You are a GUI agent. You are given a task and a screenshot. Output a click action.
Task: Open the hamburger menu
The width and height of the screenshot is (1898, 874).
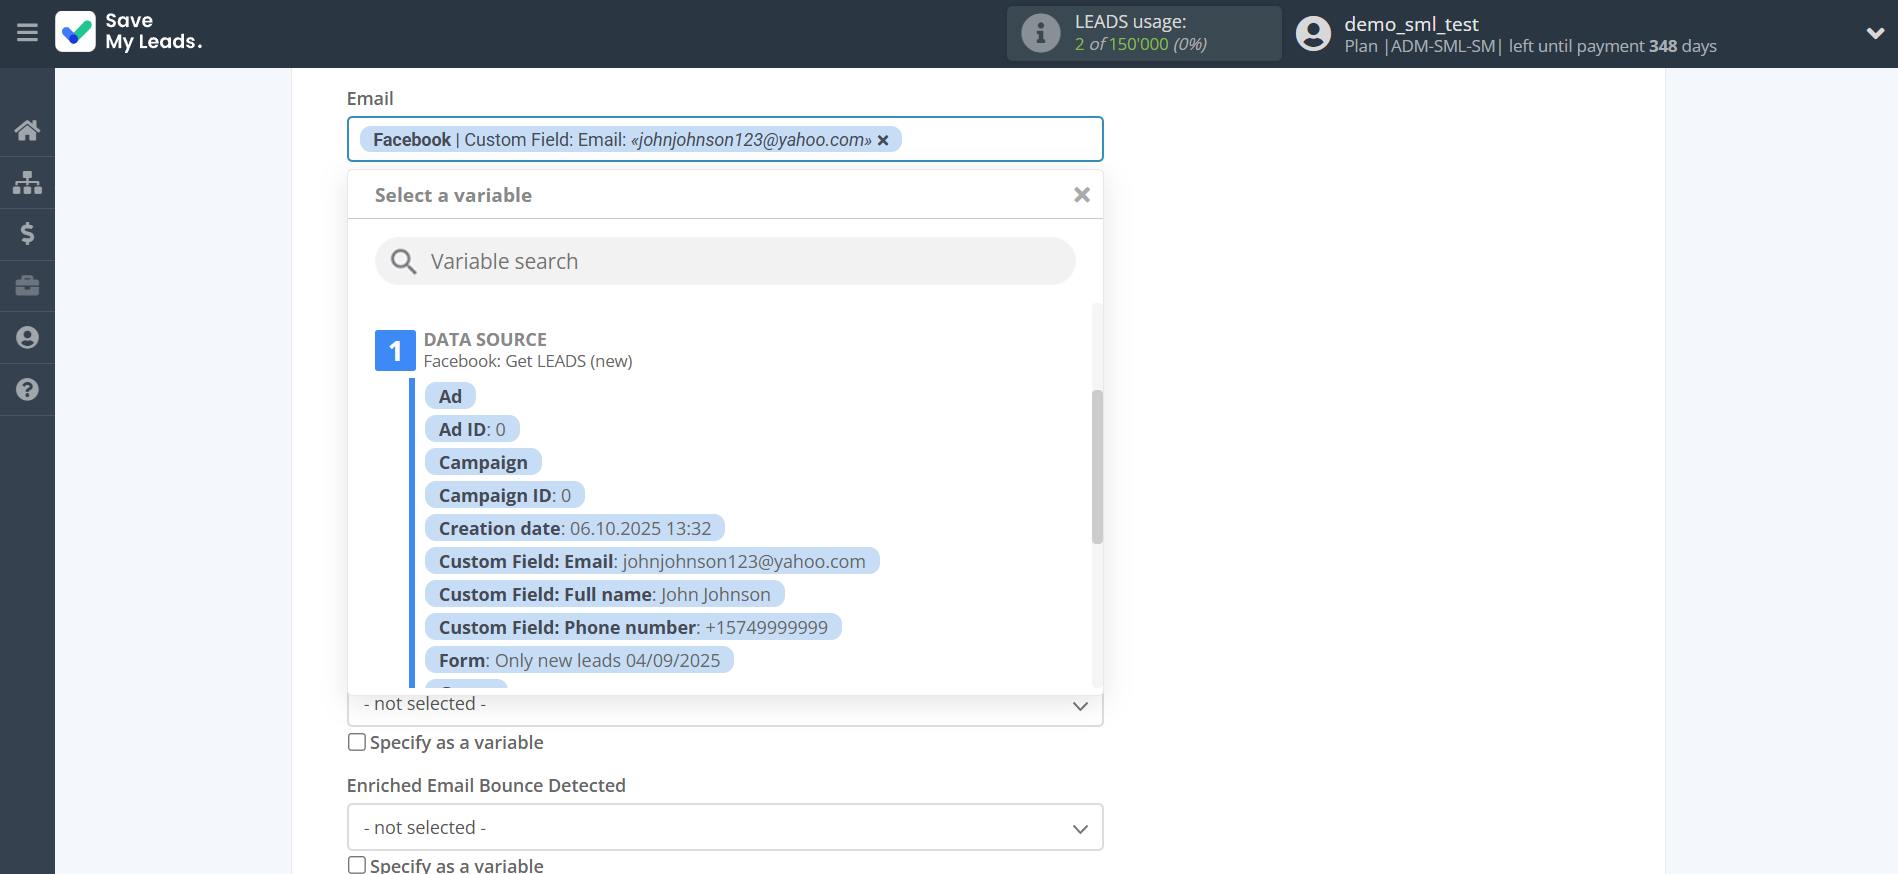tap(27, 33)
